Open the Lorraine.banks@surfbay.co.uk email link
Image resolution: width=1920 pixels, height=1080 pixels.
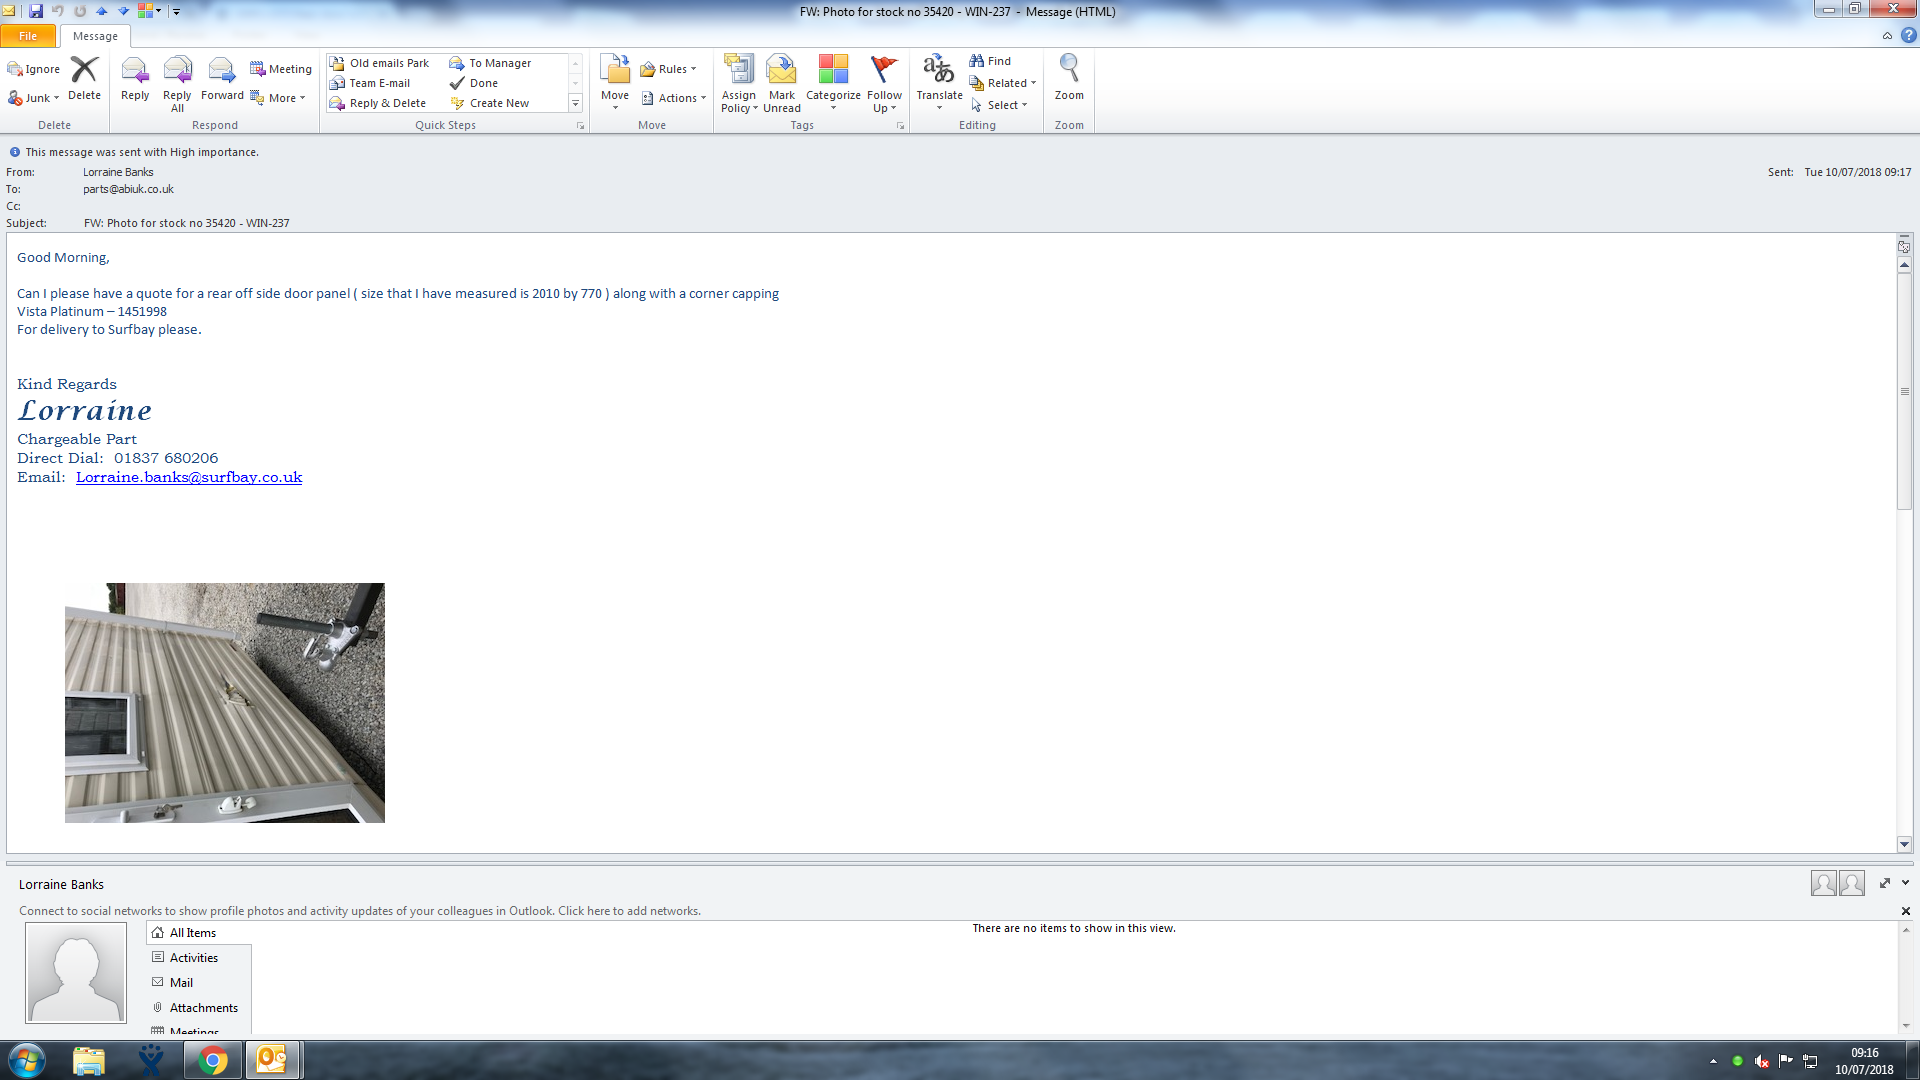click(189, 477)
